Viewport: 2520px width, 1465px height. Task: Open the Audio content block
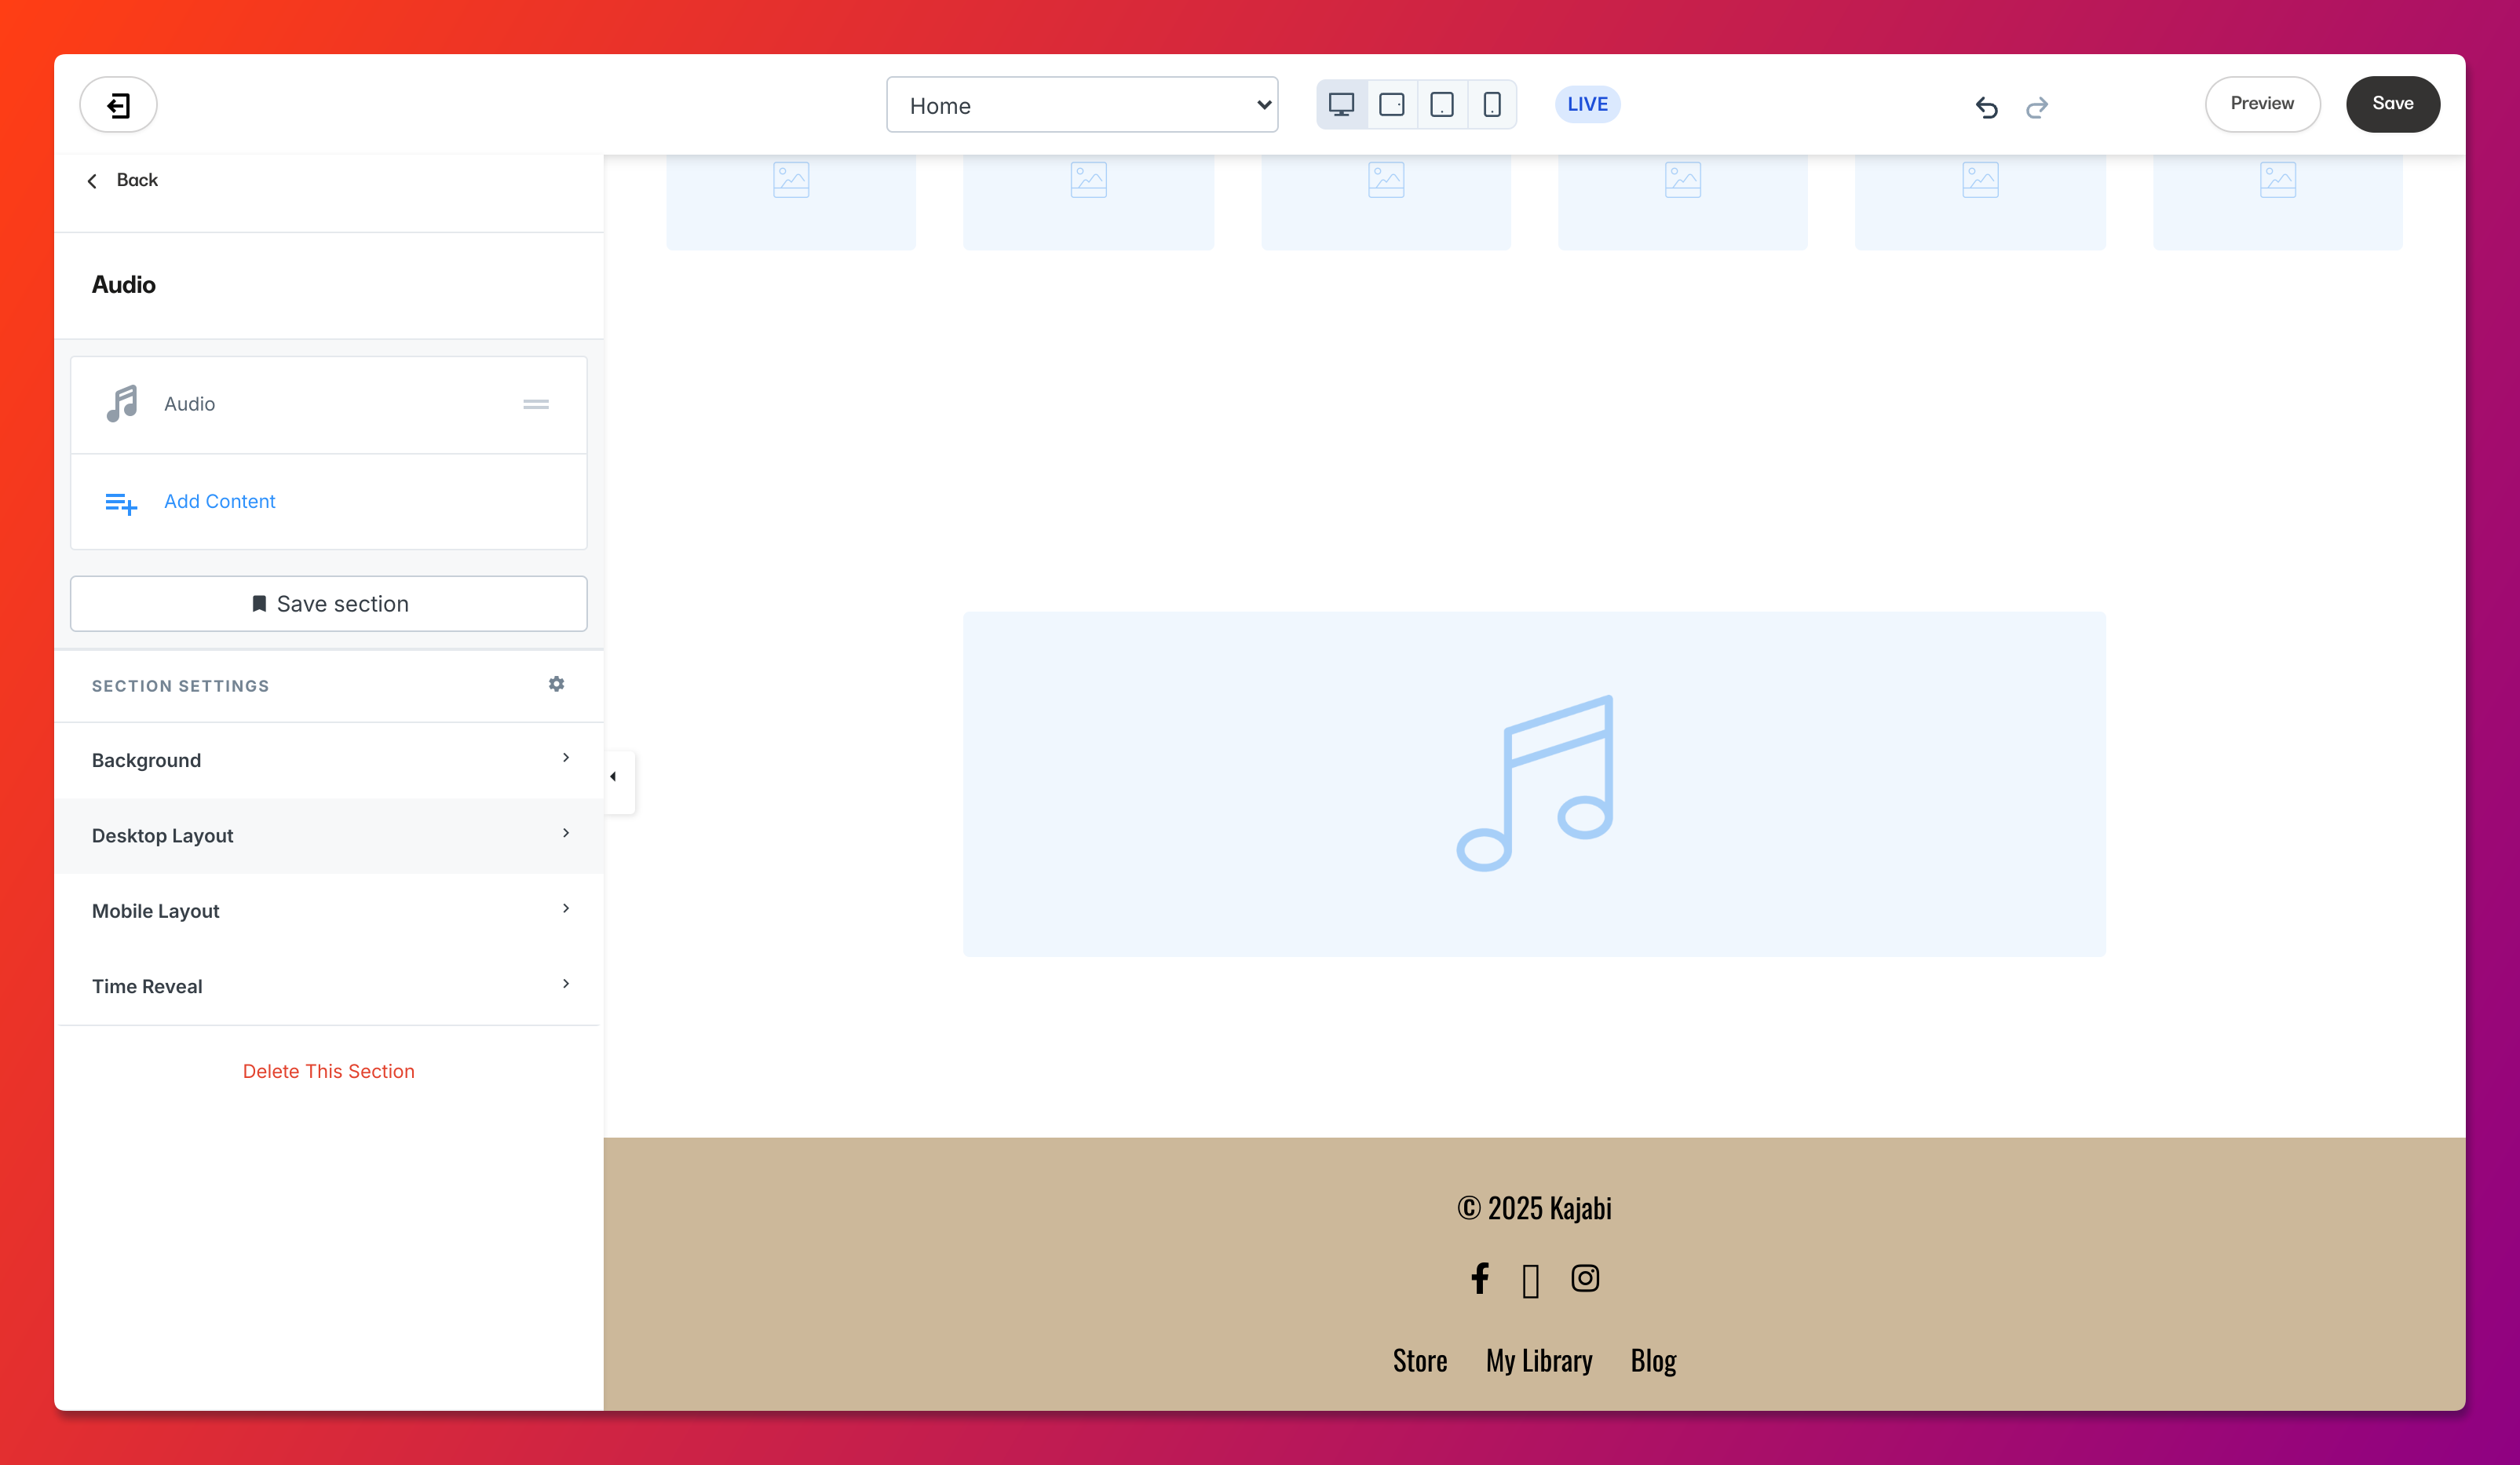point(328,404)
